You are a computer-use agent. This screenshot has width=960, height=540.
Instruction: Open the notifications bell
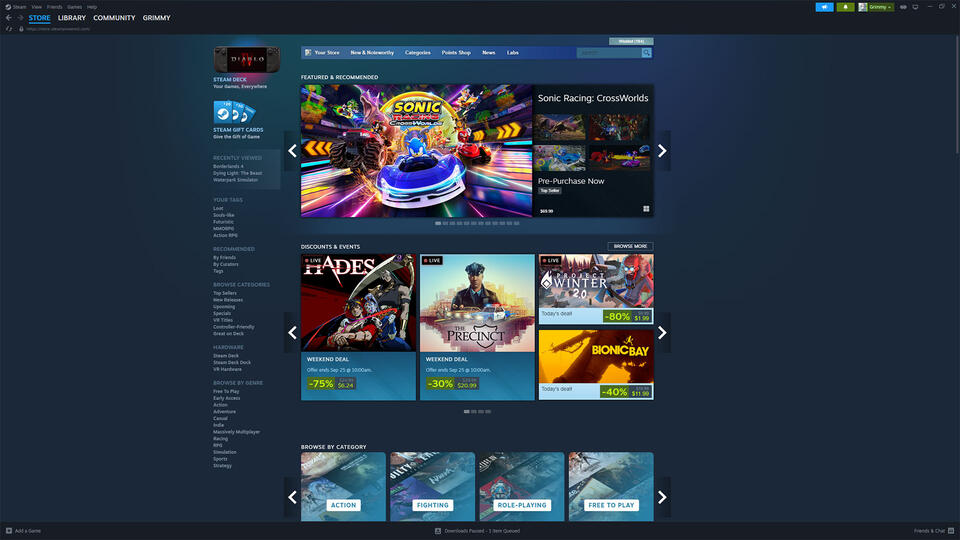pos(845,7)
